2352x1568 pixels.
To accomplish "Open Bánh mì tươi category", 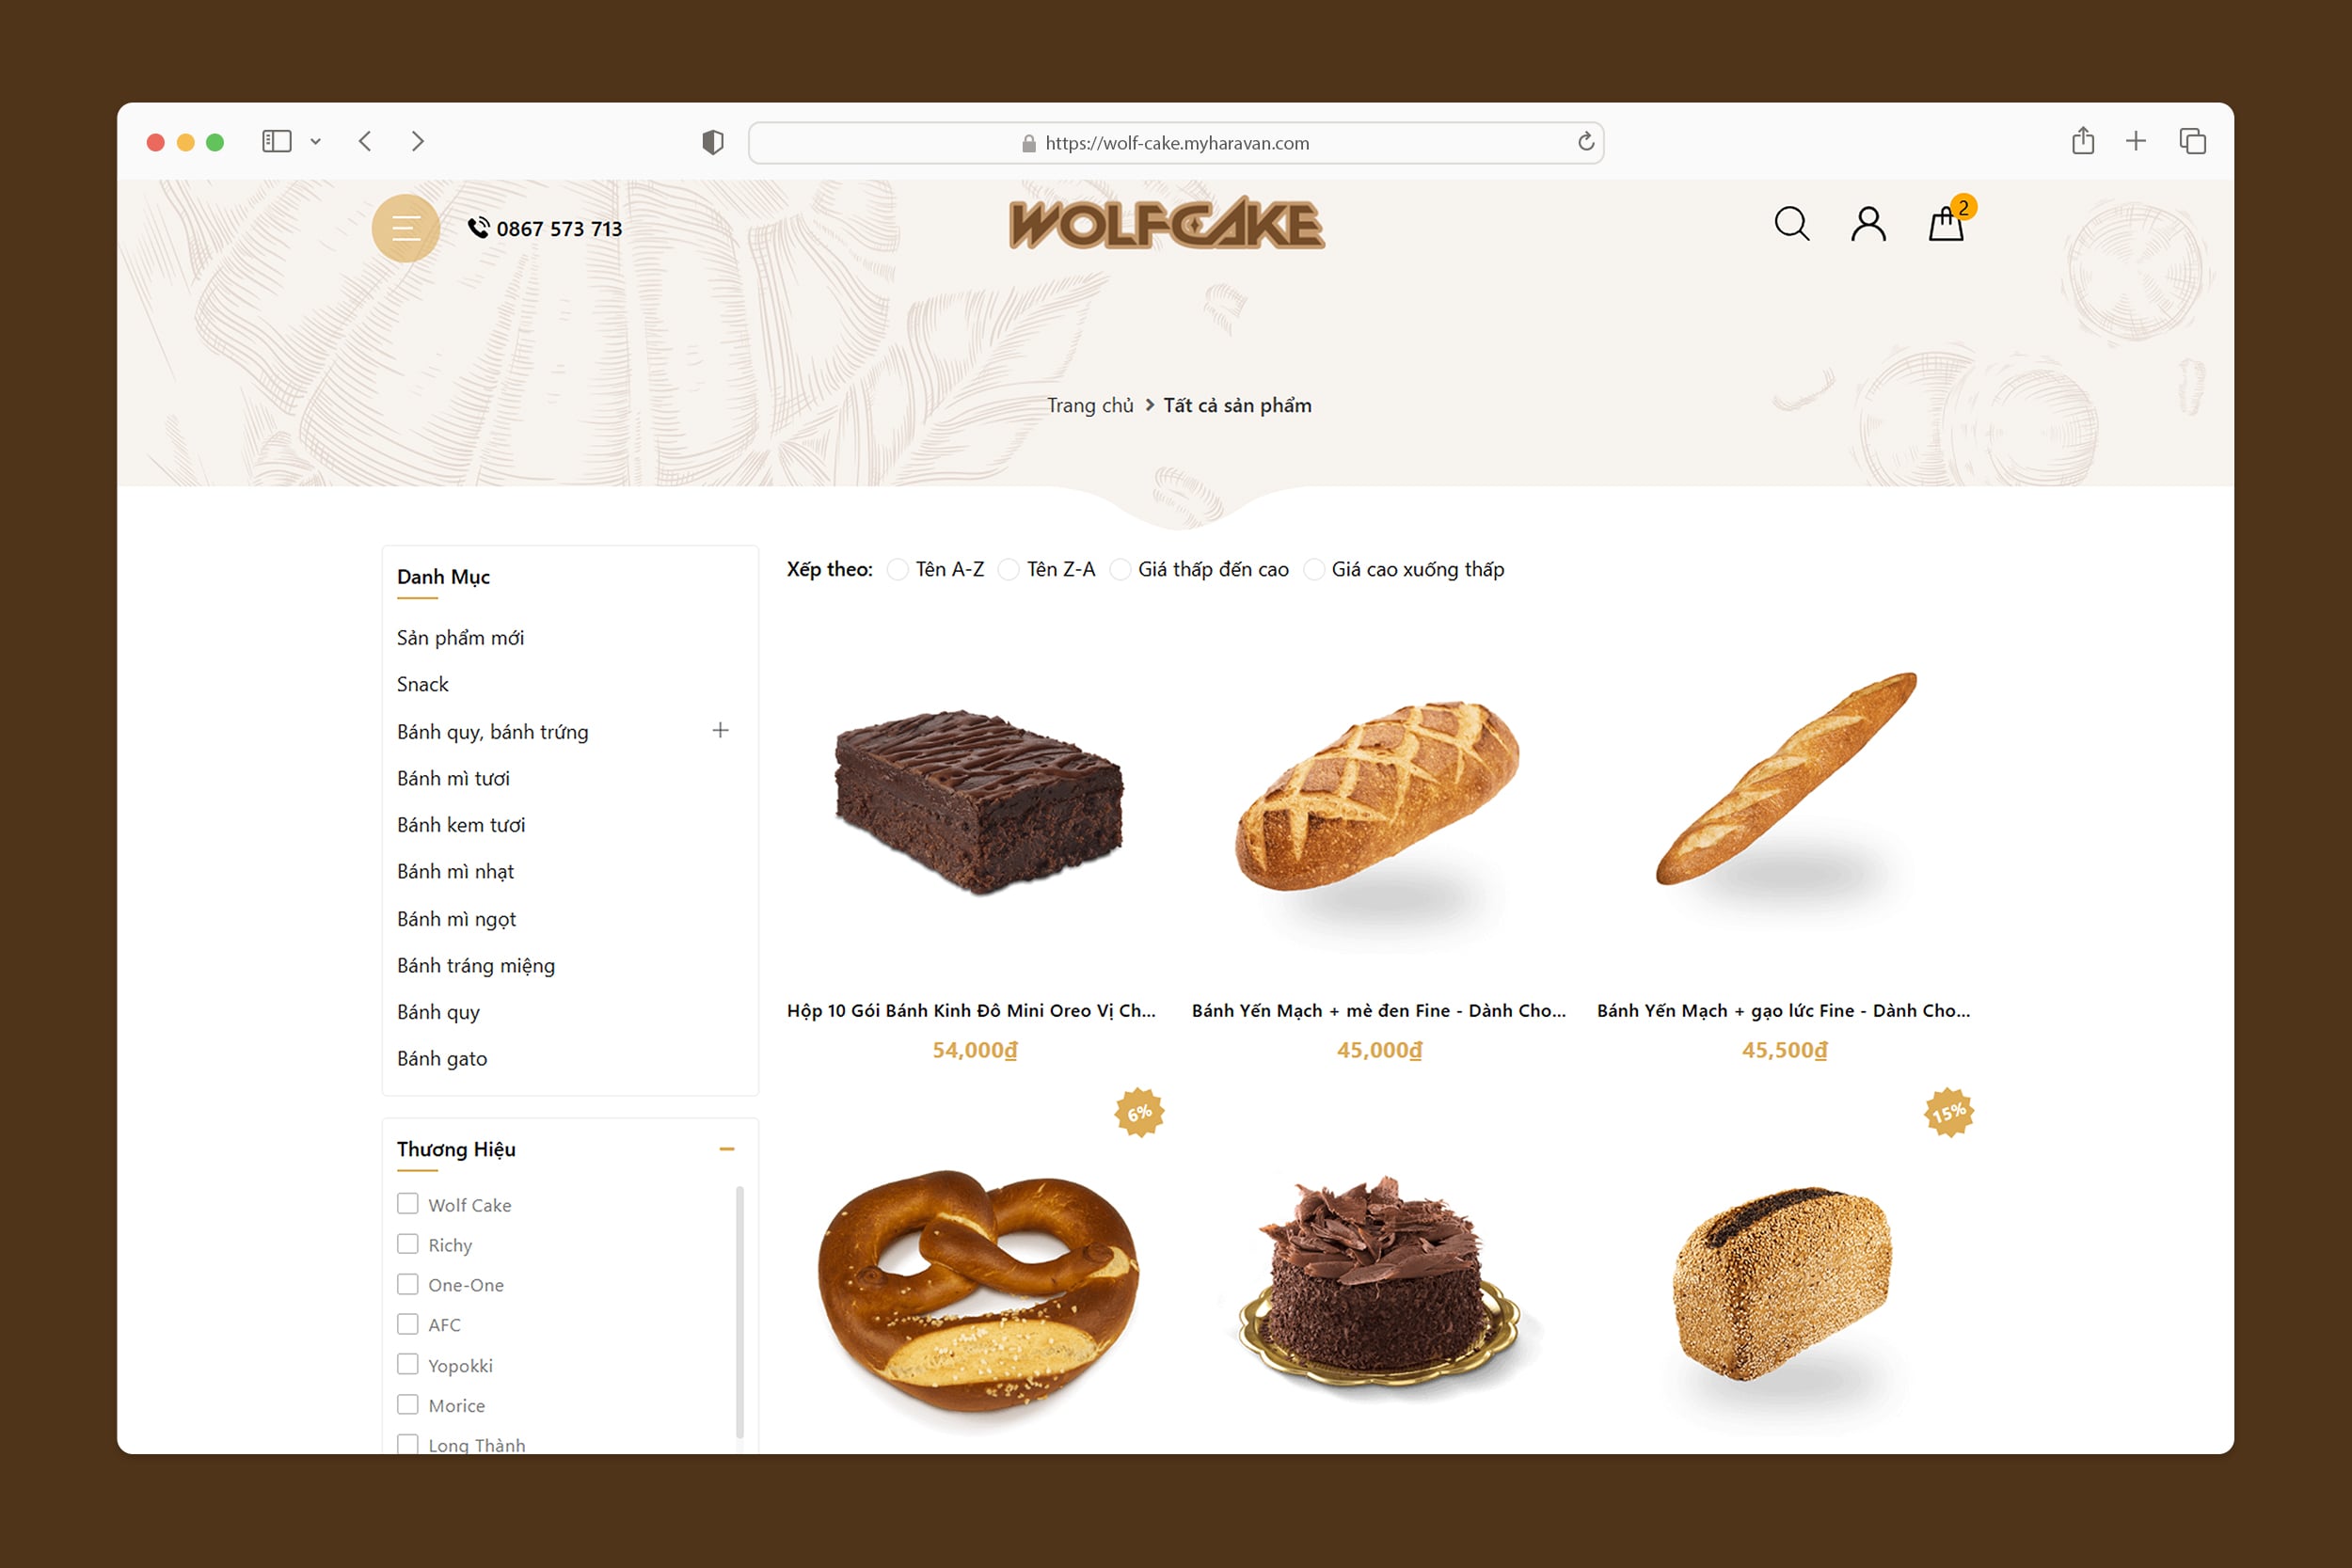I will pos(453,778).
